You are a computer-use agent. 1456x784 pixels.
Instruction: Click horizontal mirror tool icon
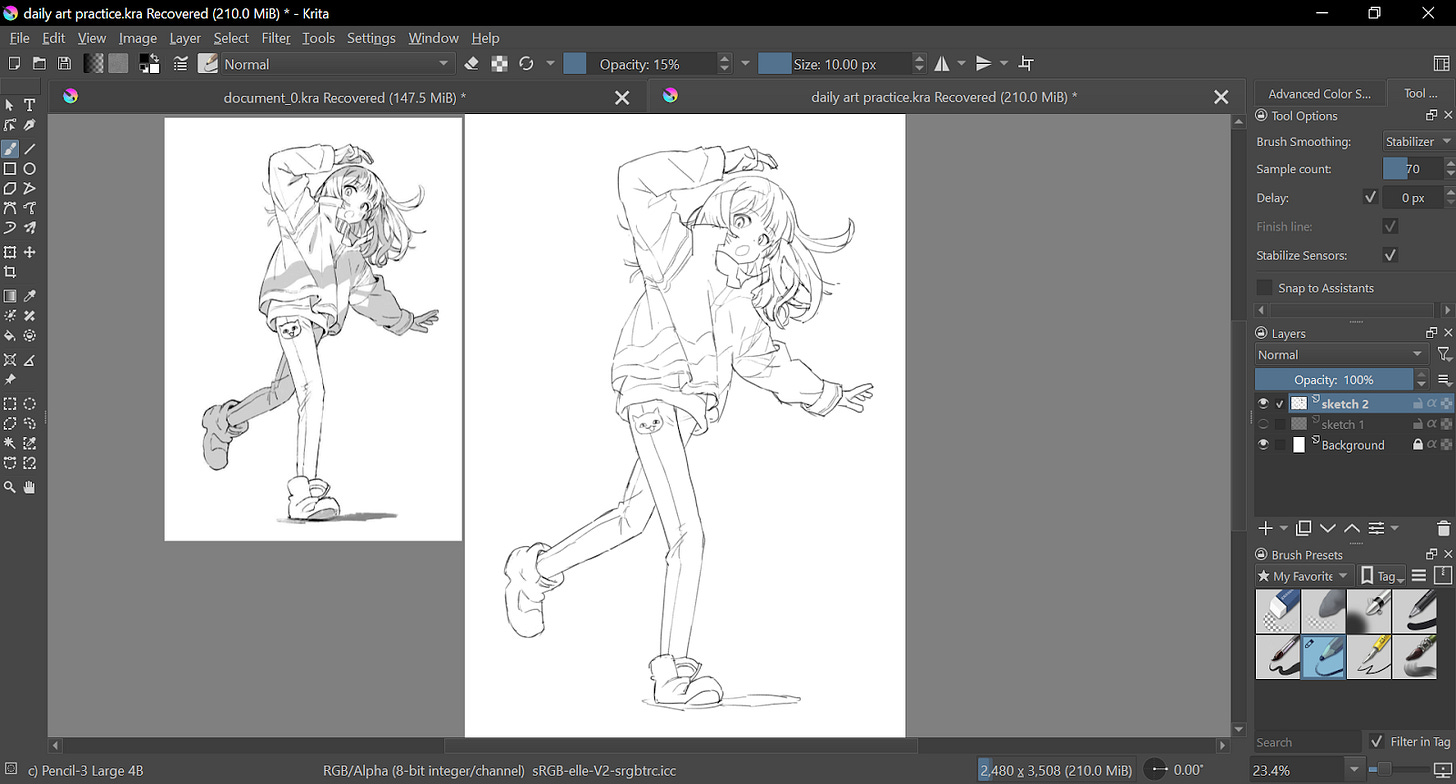[942, 64]
